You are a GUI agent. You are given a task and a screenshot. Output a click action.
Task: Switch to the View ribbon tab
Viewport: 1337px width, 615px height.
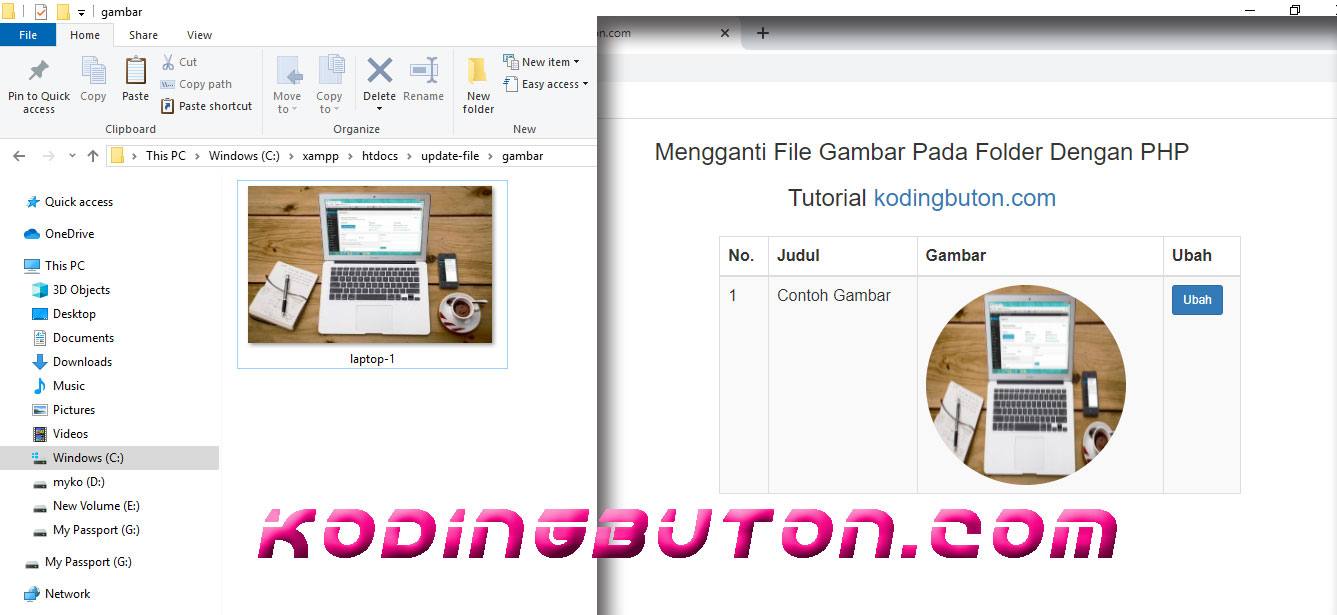[199, 34]
